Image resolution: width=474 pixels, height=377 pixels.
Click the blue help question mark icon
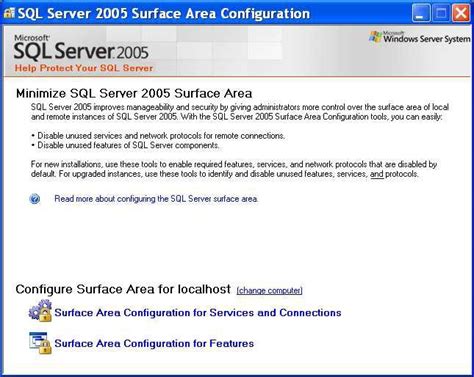[x=35, y=199]
